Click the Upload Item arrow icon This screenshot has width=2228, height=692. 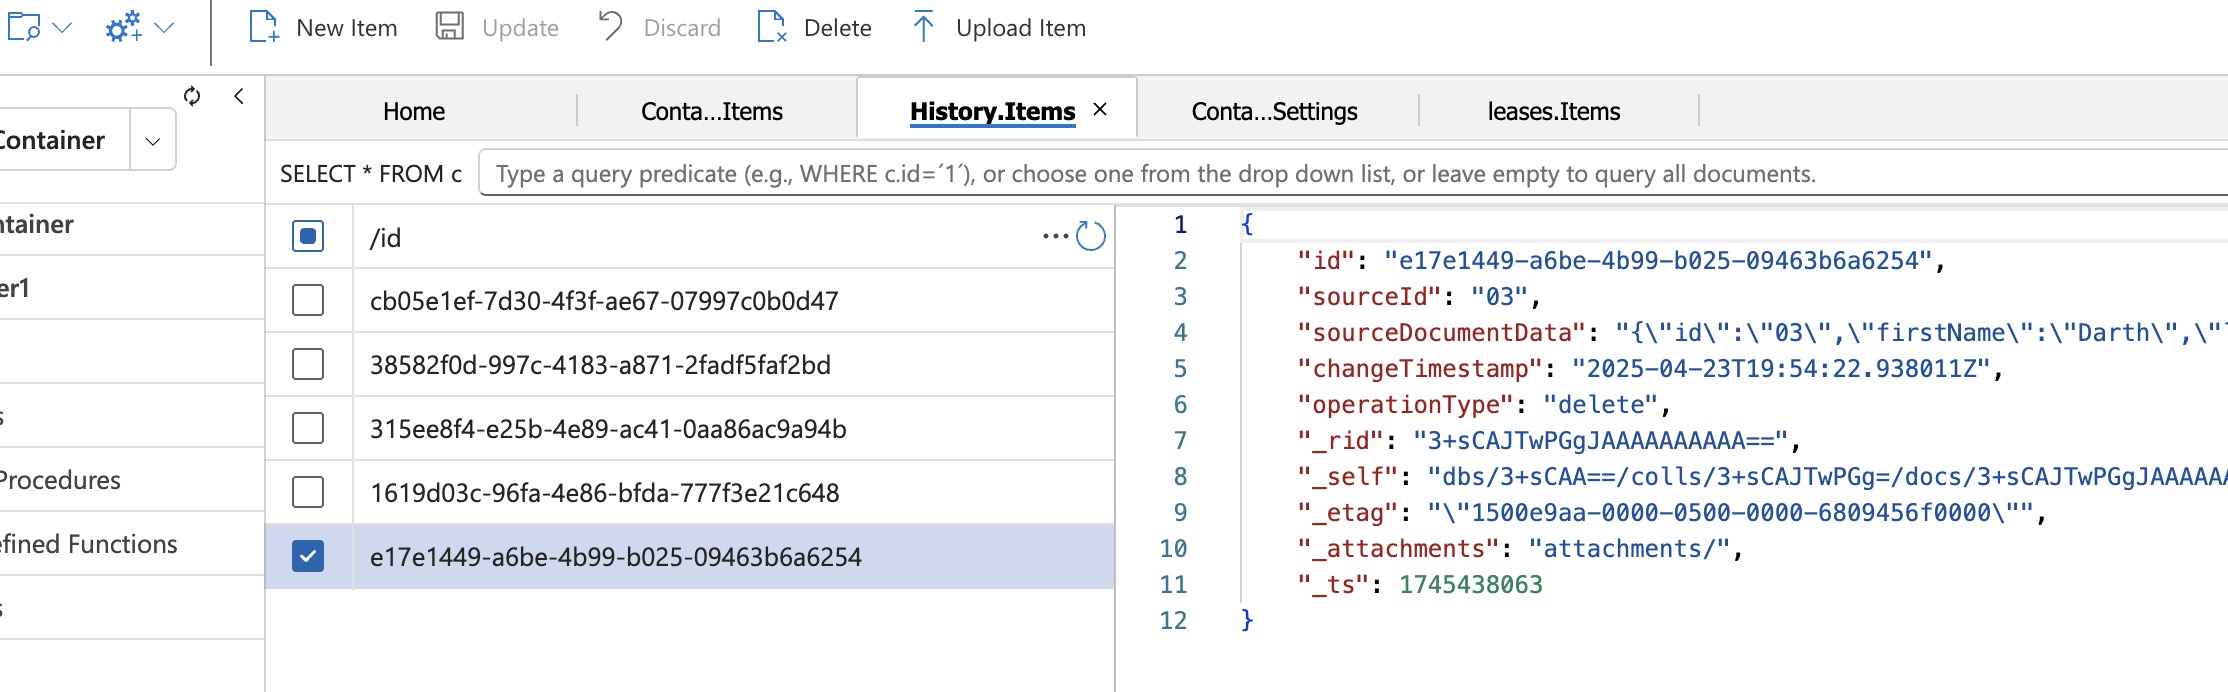(923, 27)
